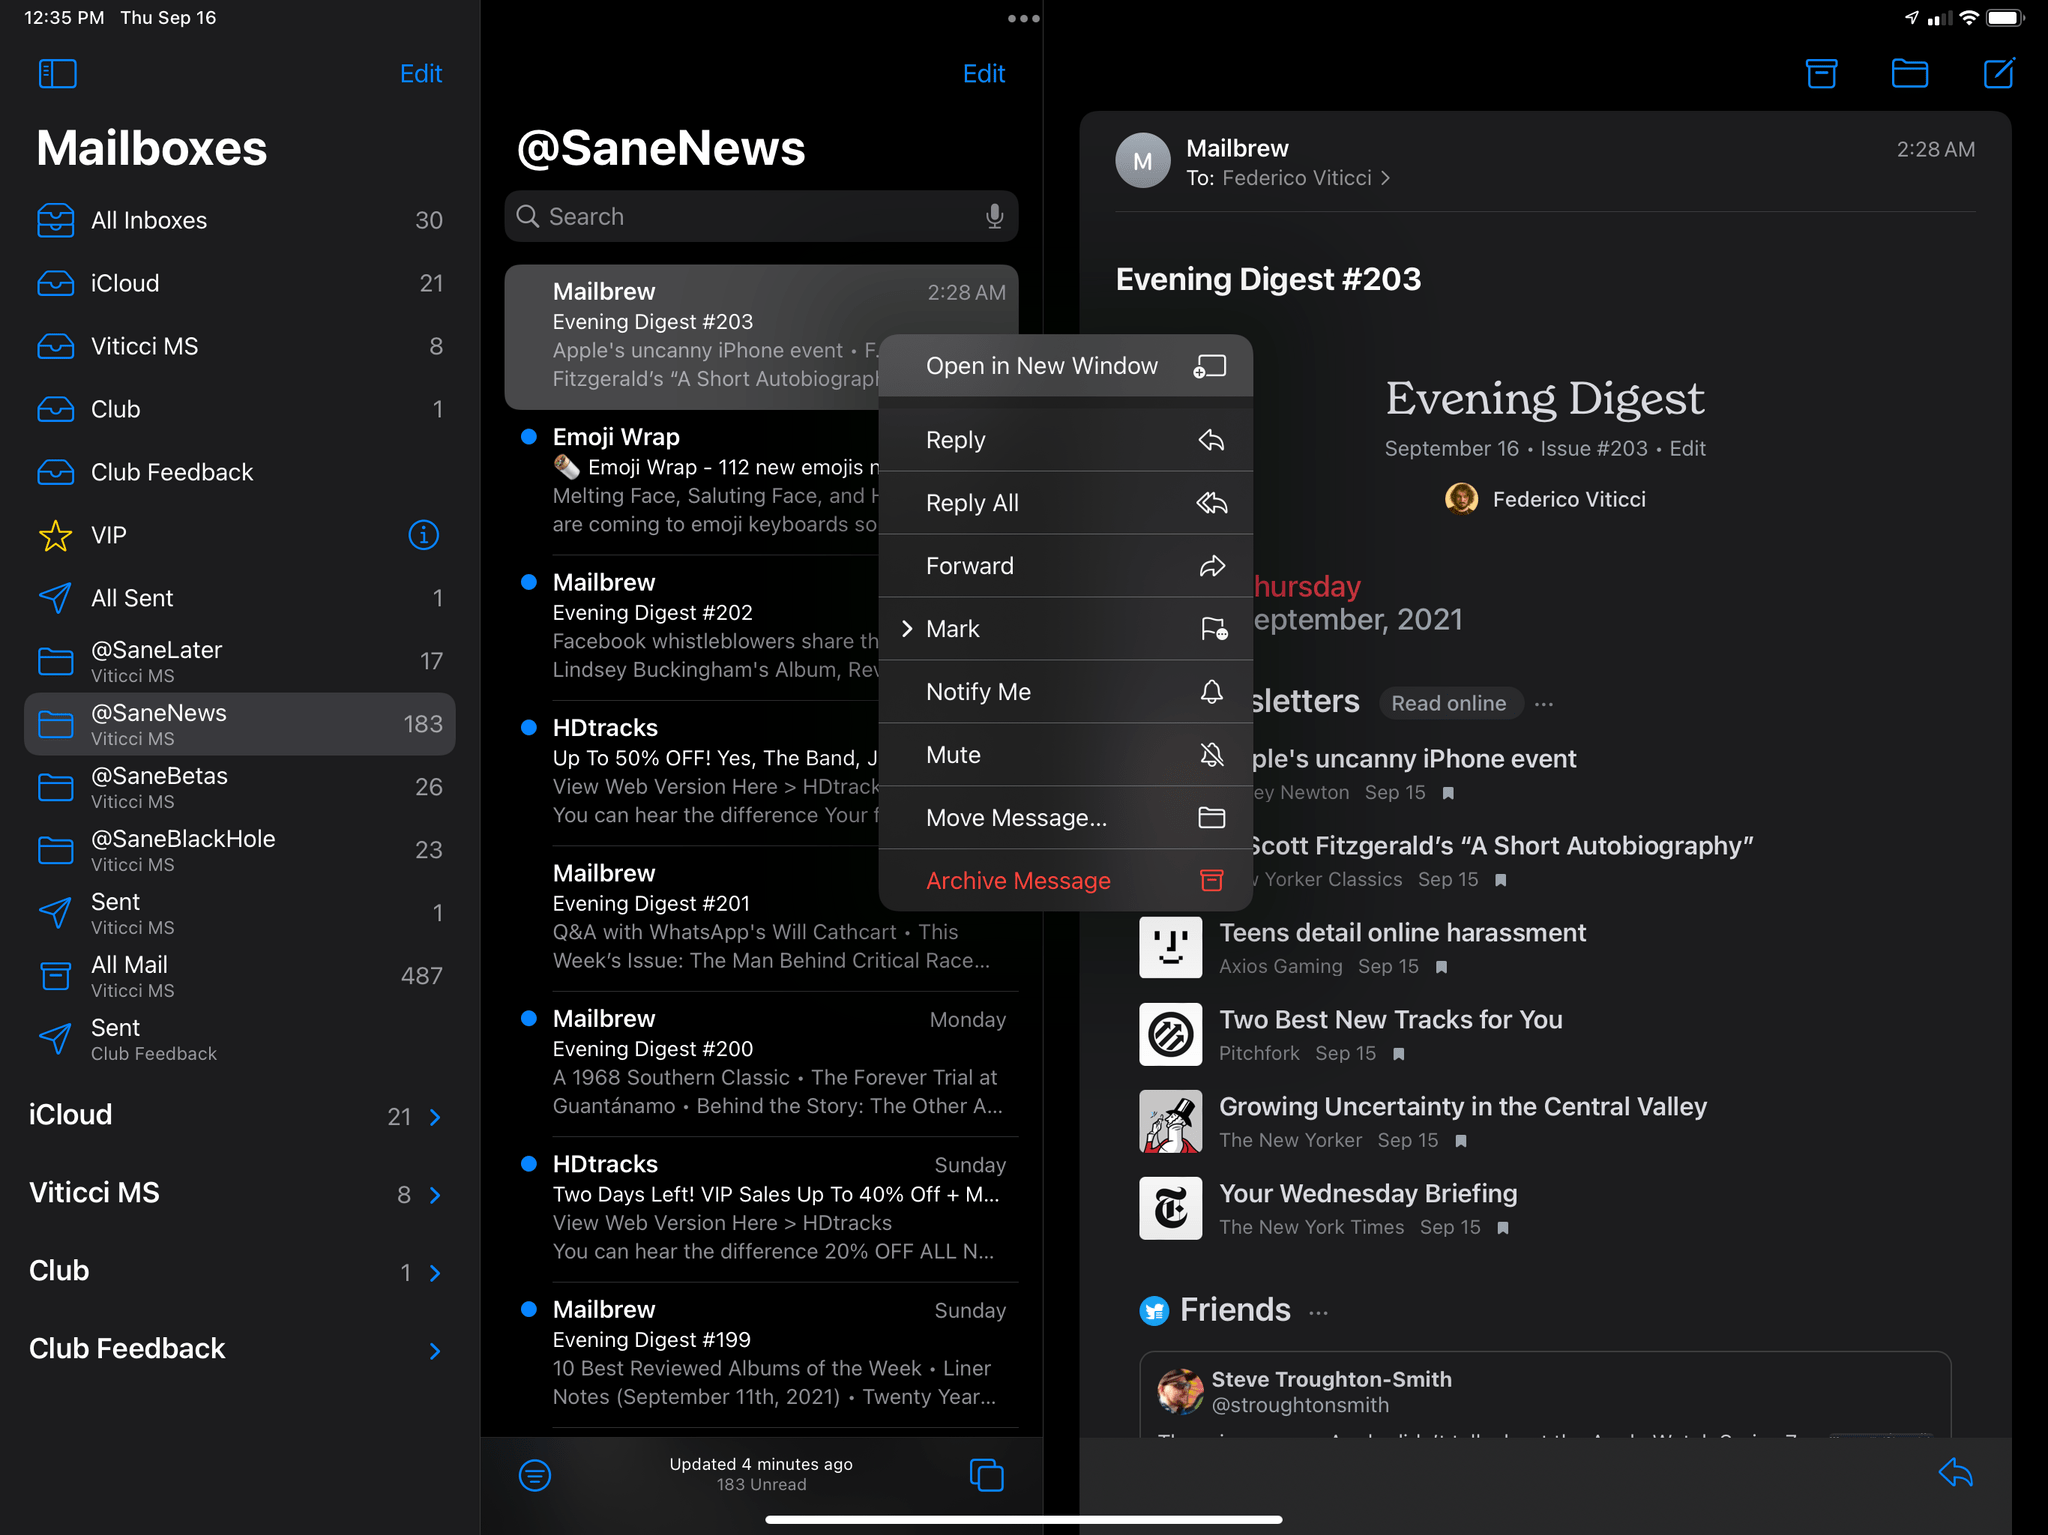Tap Edit in Mailboxes sidebar
The height and width of the screenshot is (1535, 2048).
(421, 73)
